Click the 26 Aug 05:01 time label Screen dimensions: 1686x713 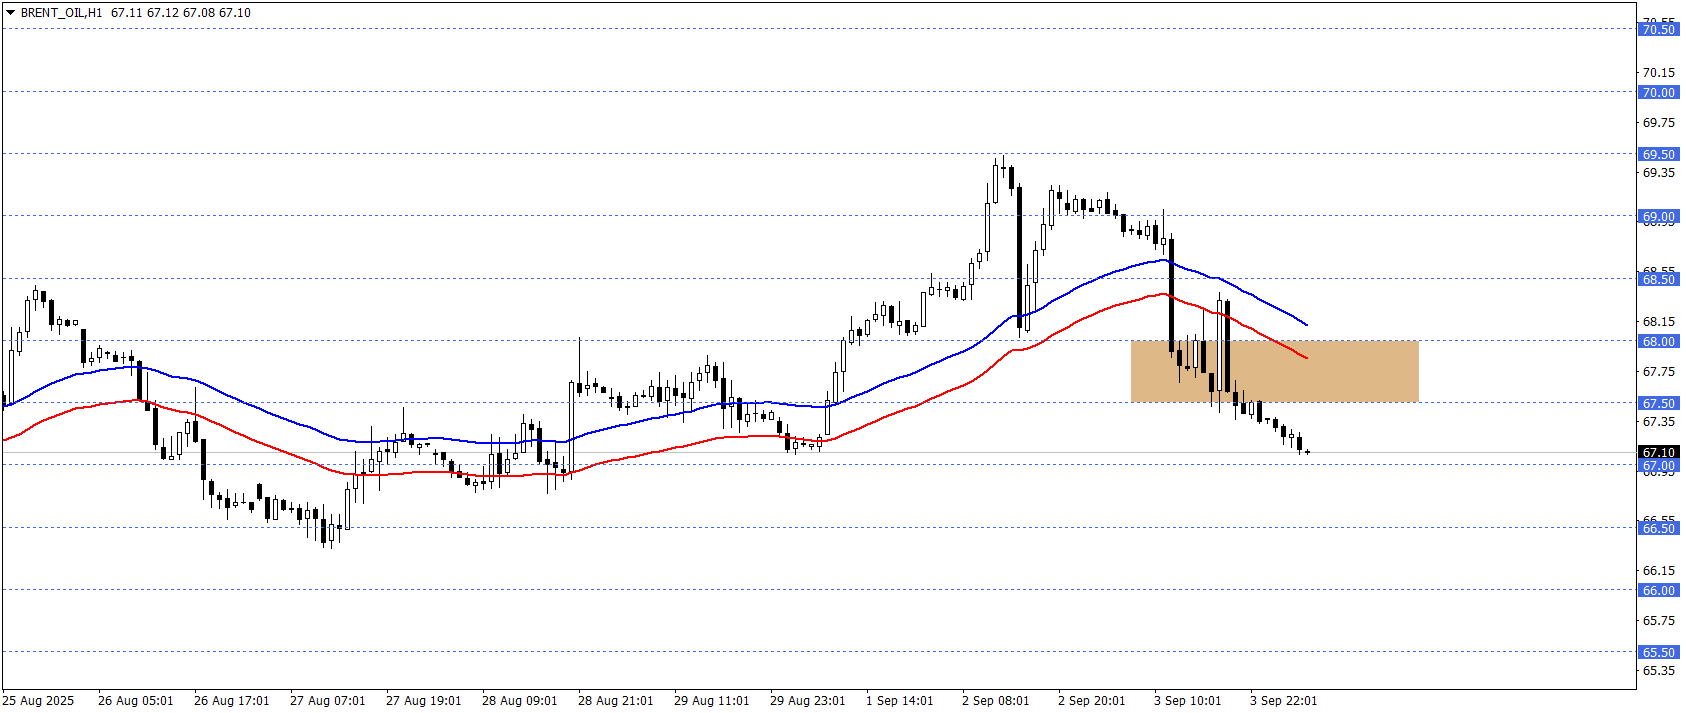click(x=136, y=701)
